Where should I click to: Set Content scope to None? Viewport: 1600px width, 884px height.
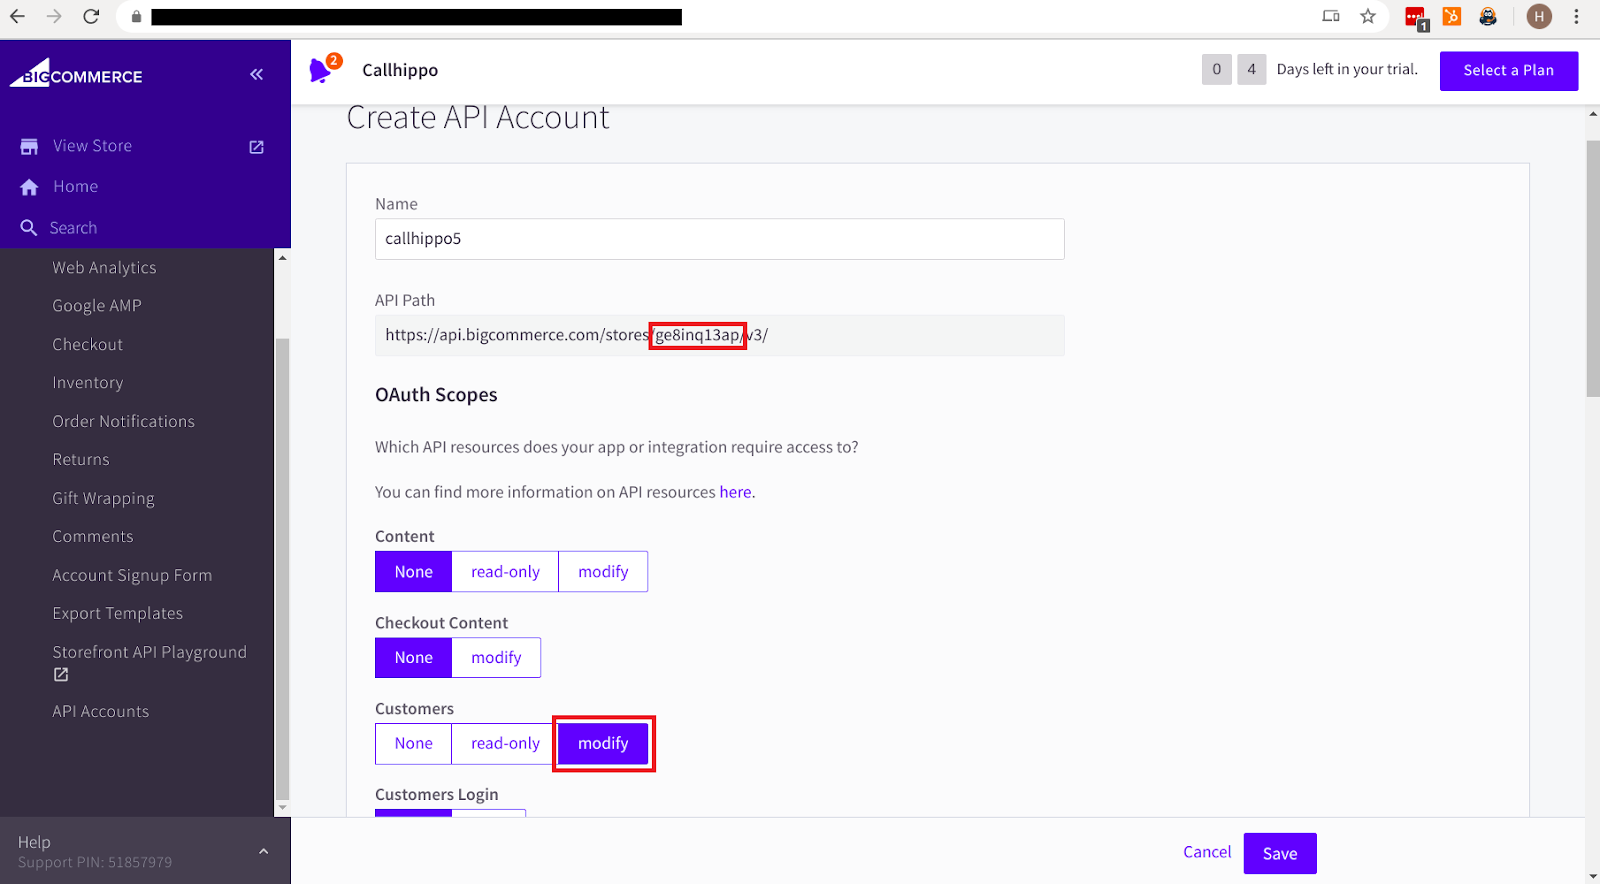point(413,572)
